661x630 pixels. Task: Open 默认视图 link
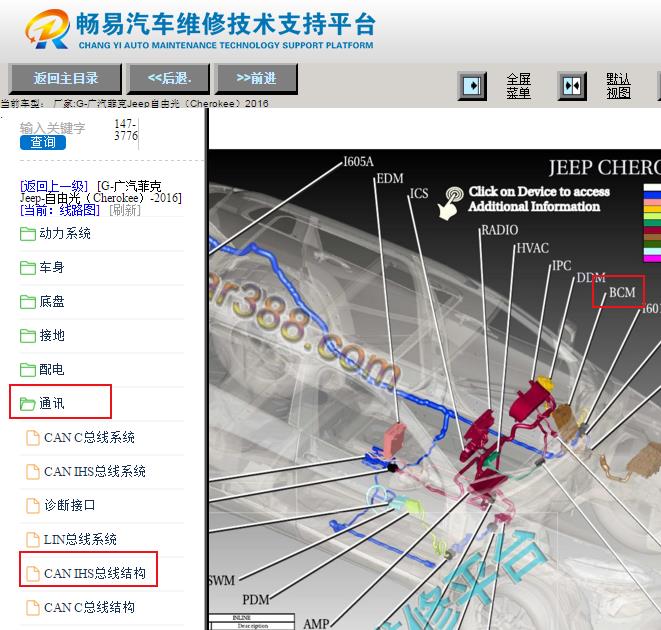click(x=618, y=86)
